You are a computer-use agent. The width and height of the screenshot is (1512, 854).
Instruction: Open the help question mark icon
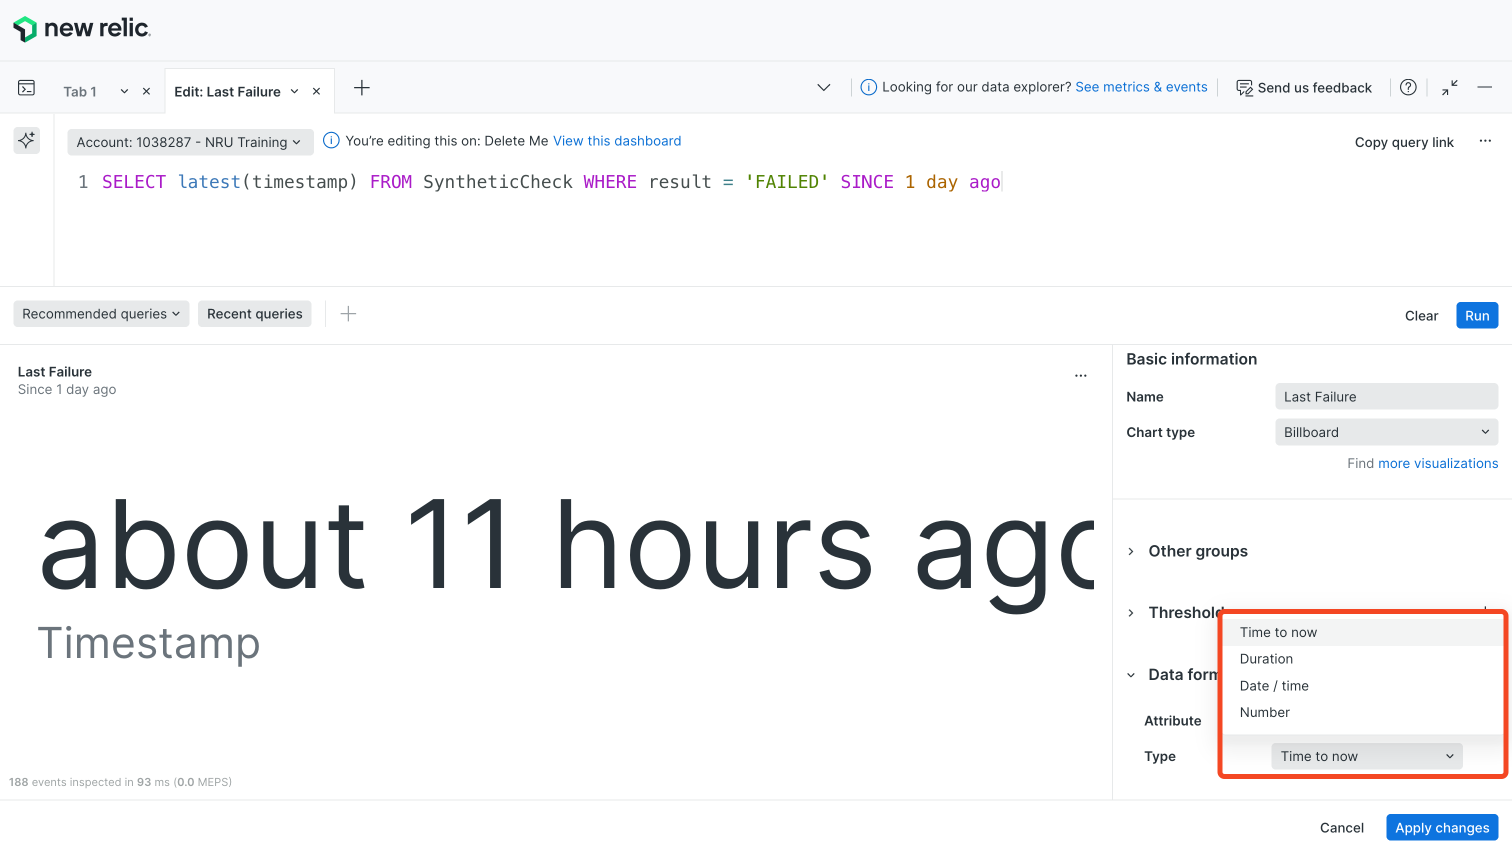pos(1408,88)
